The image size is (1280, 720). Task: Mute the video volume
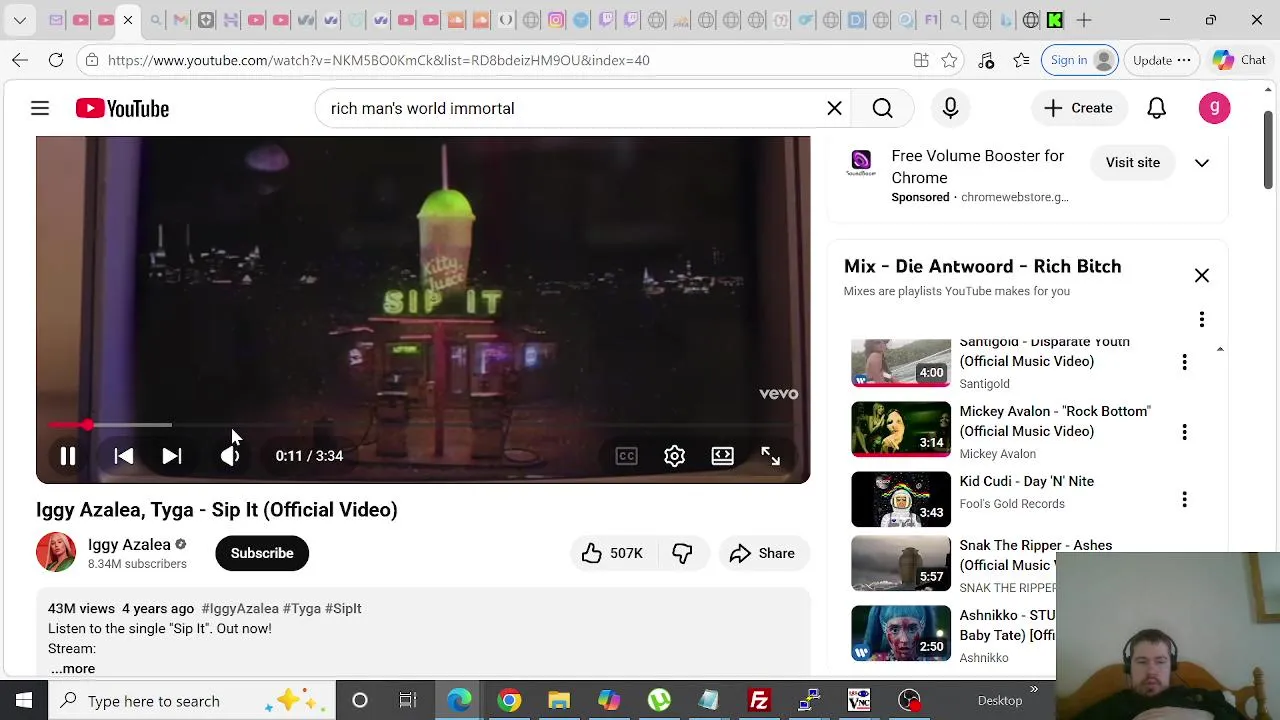tap(230, 456)
